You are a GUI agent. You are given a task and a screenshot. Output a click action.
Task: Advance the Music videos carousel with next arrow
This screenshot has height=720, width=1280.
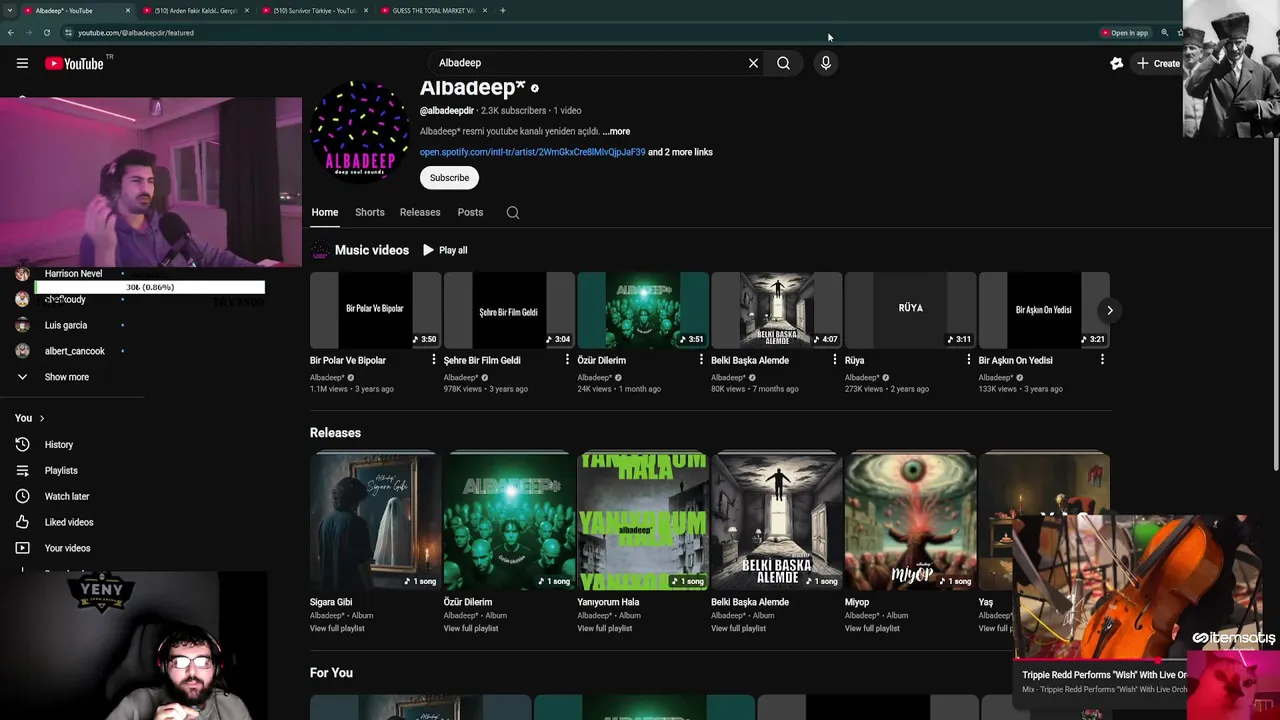[x=1109, y=310]
